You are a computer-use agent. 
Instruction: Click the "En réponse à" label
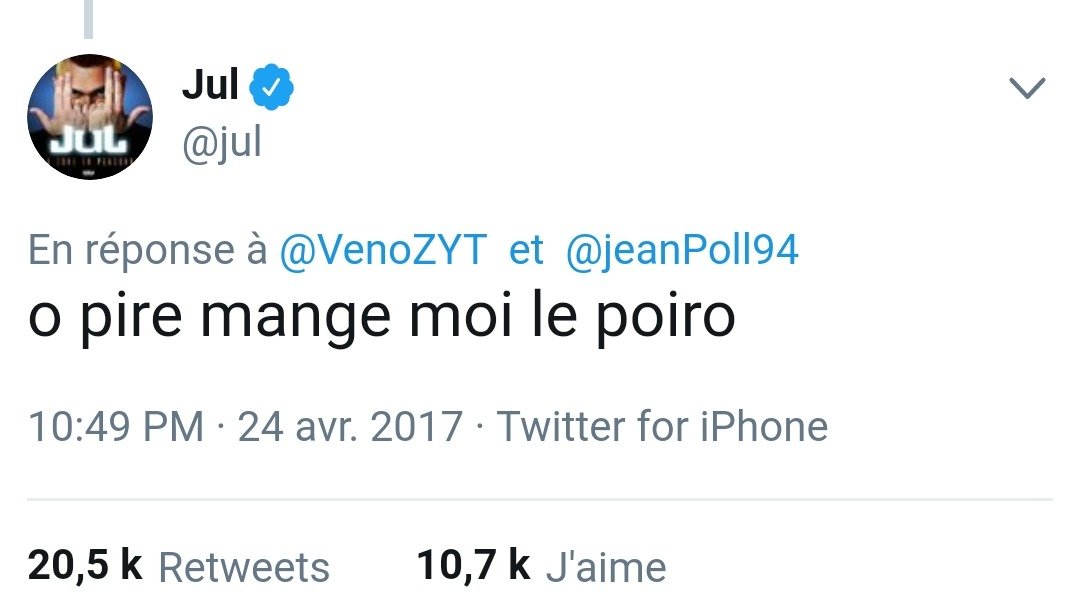coord(147,250)
